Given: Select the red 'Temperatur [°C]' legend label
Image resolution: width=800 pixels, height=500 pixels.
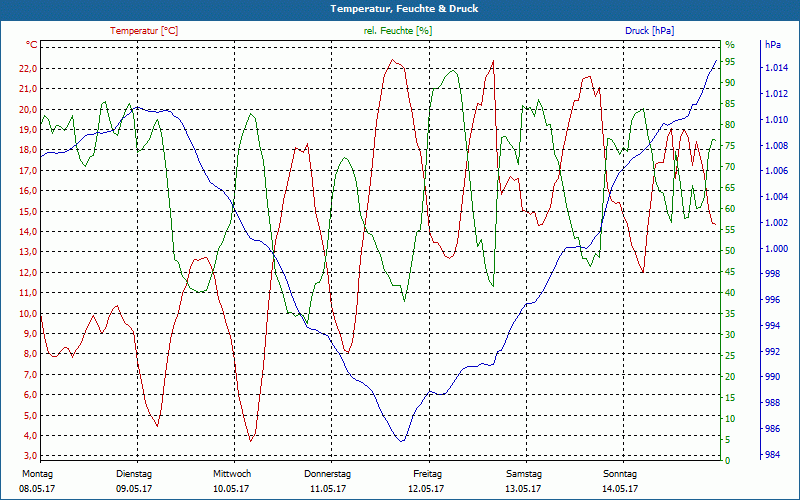Looking at the screenshot, I should tap(144, 31).
